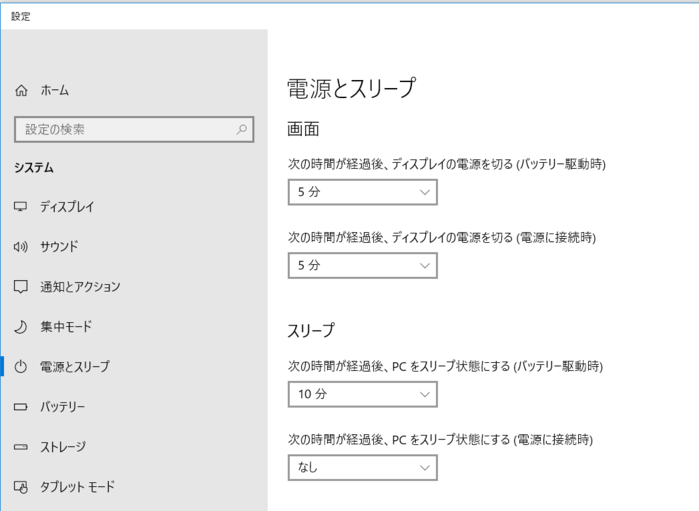699x511 pixels.
Task: Click the ストレージ drive icon
Action: tap(21, 447)
